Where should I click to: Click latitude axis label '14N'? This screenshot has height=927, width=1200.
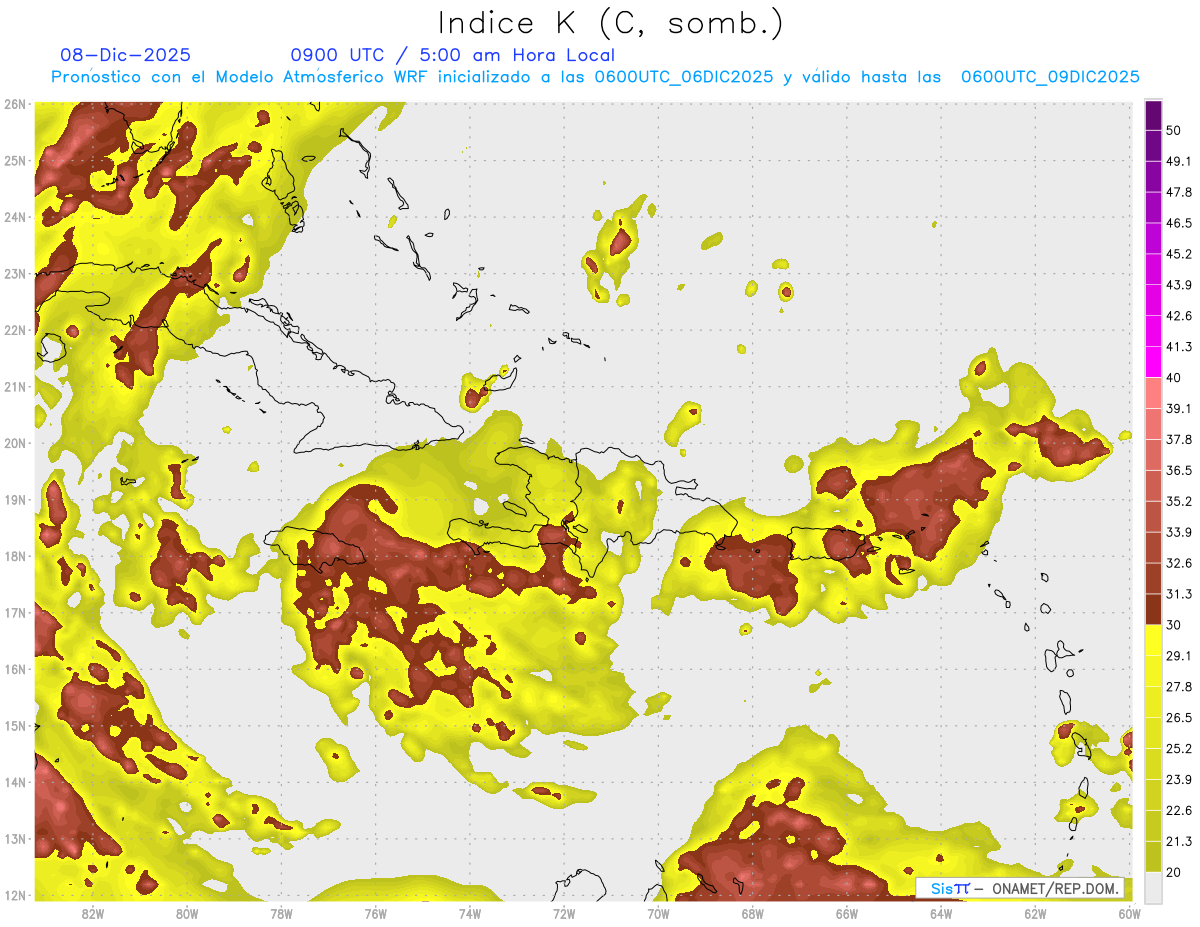15,782
